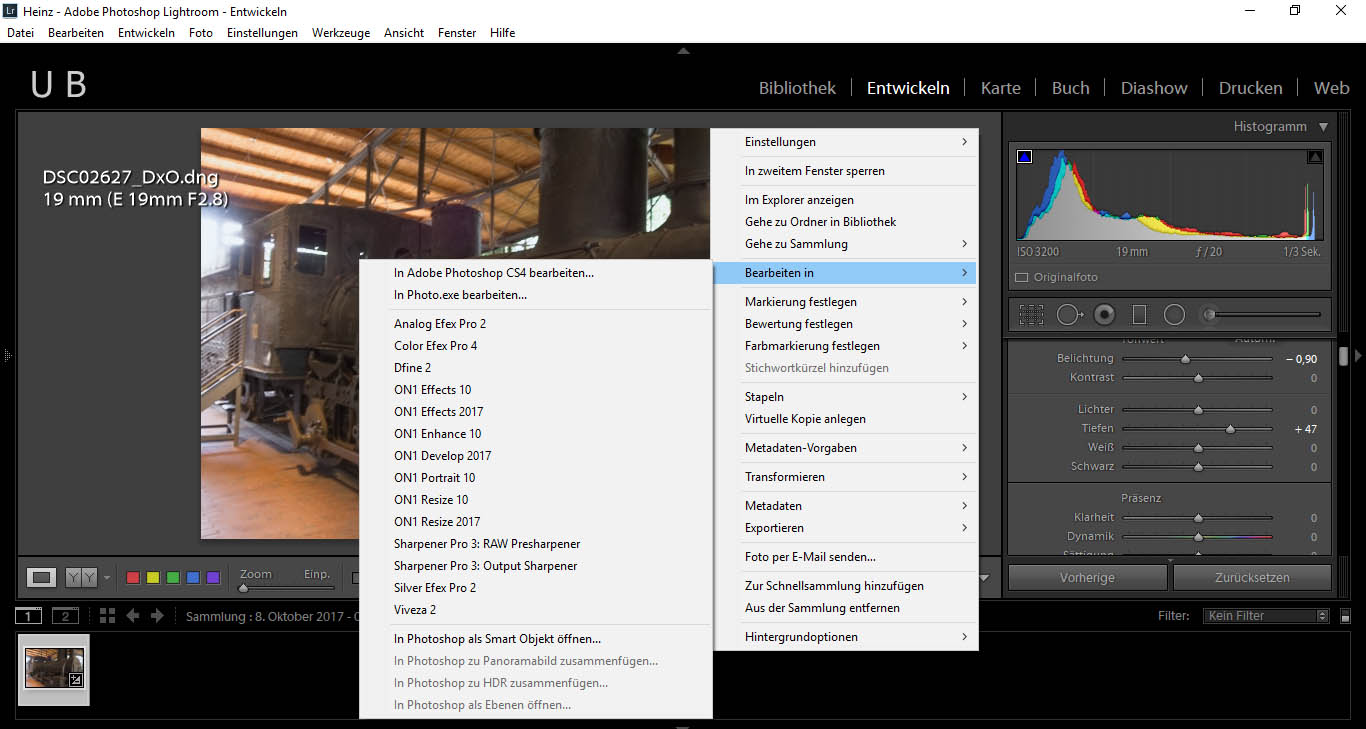The height and width of the screenshot is (729, 1366).
Task: Select the Radial Filter tool
Action: click(x=1174, y=315)
